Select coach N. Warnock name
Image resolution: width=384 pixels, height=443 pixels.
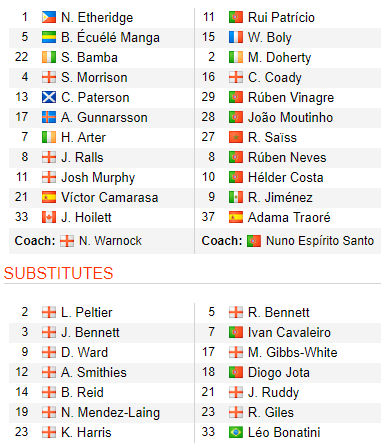(x=110, y=241)
